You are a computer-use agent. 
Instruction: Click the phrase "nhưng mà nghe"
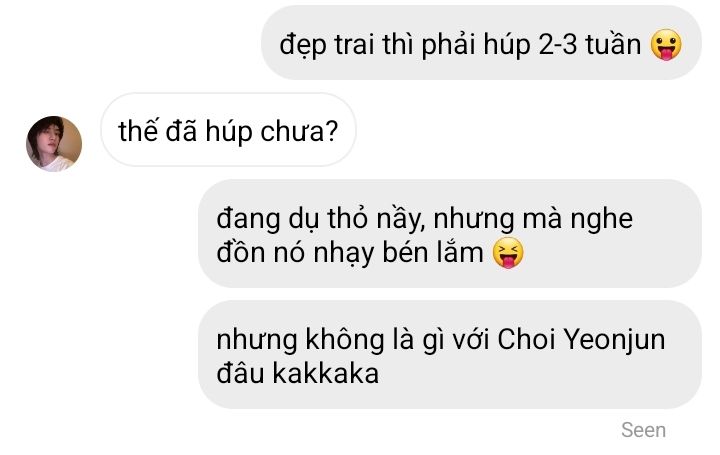[533, 219]
